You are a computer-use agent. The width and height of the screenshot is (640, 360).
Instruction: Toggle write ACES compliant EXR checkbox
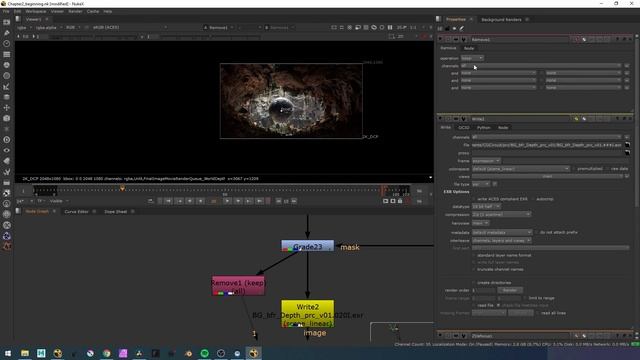click(474, 199)
